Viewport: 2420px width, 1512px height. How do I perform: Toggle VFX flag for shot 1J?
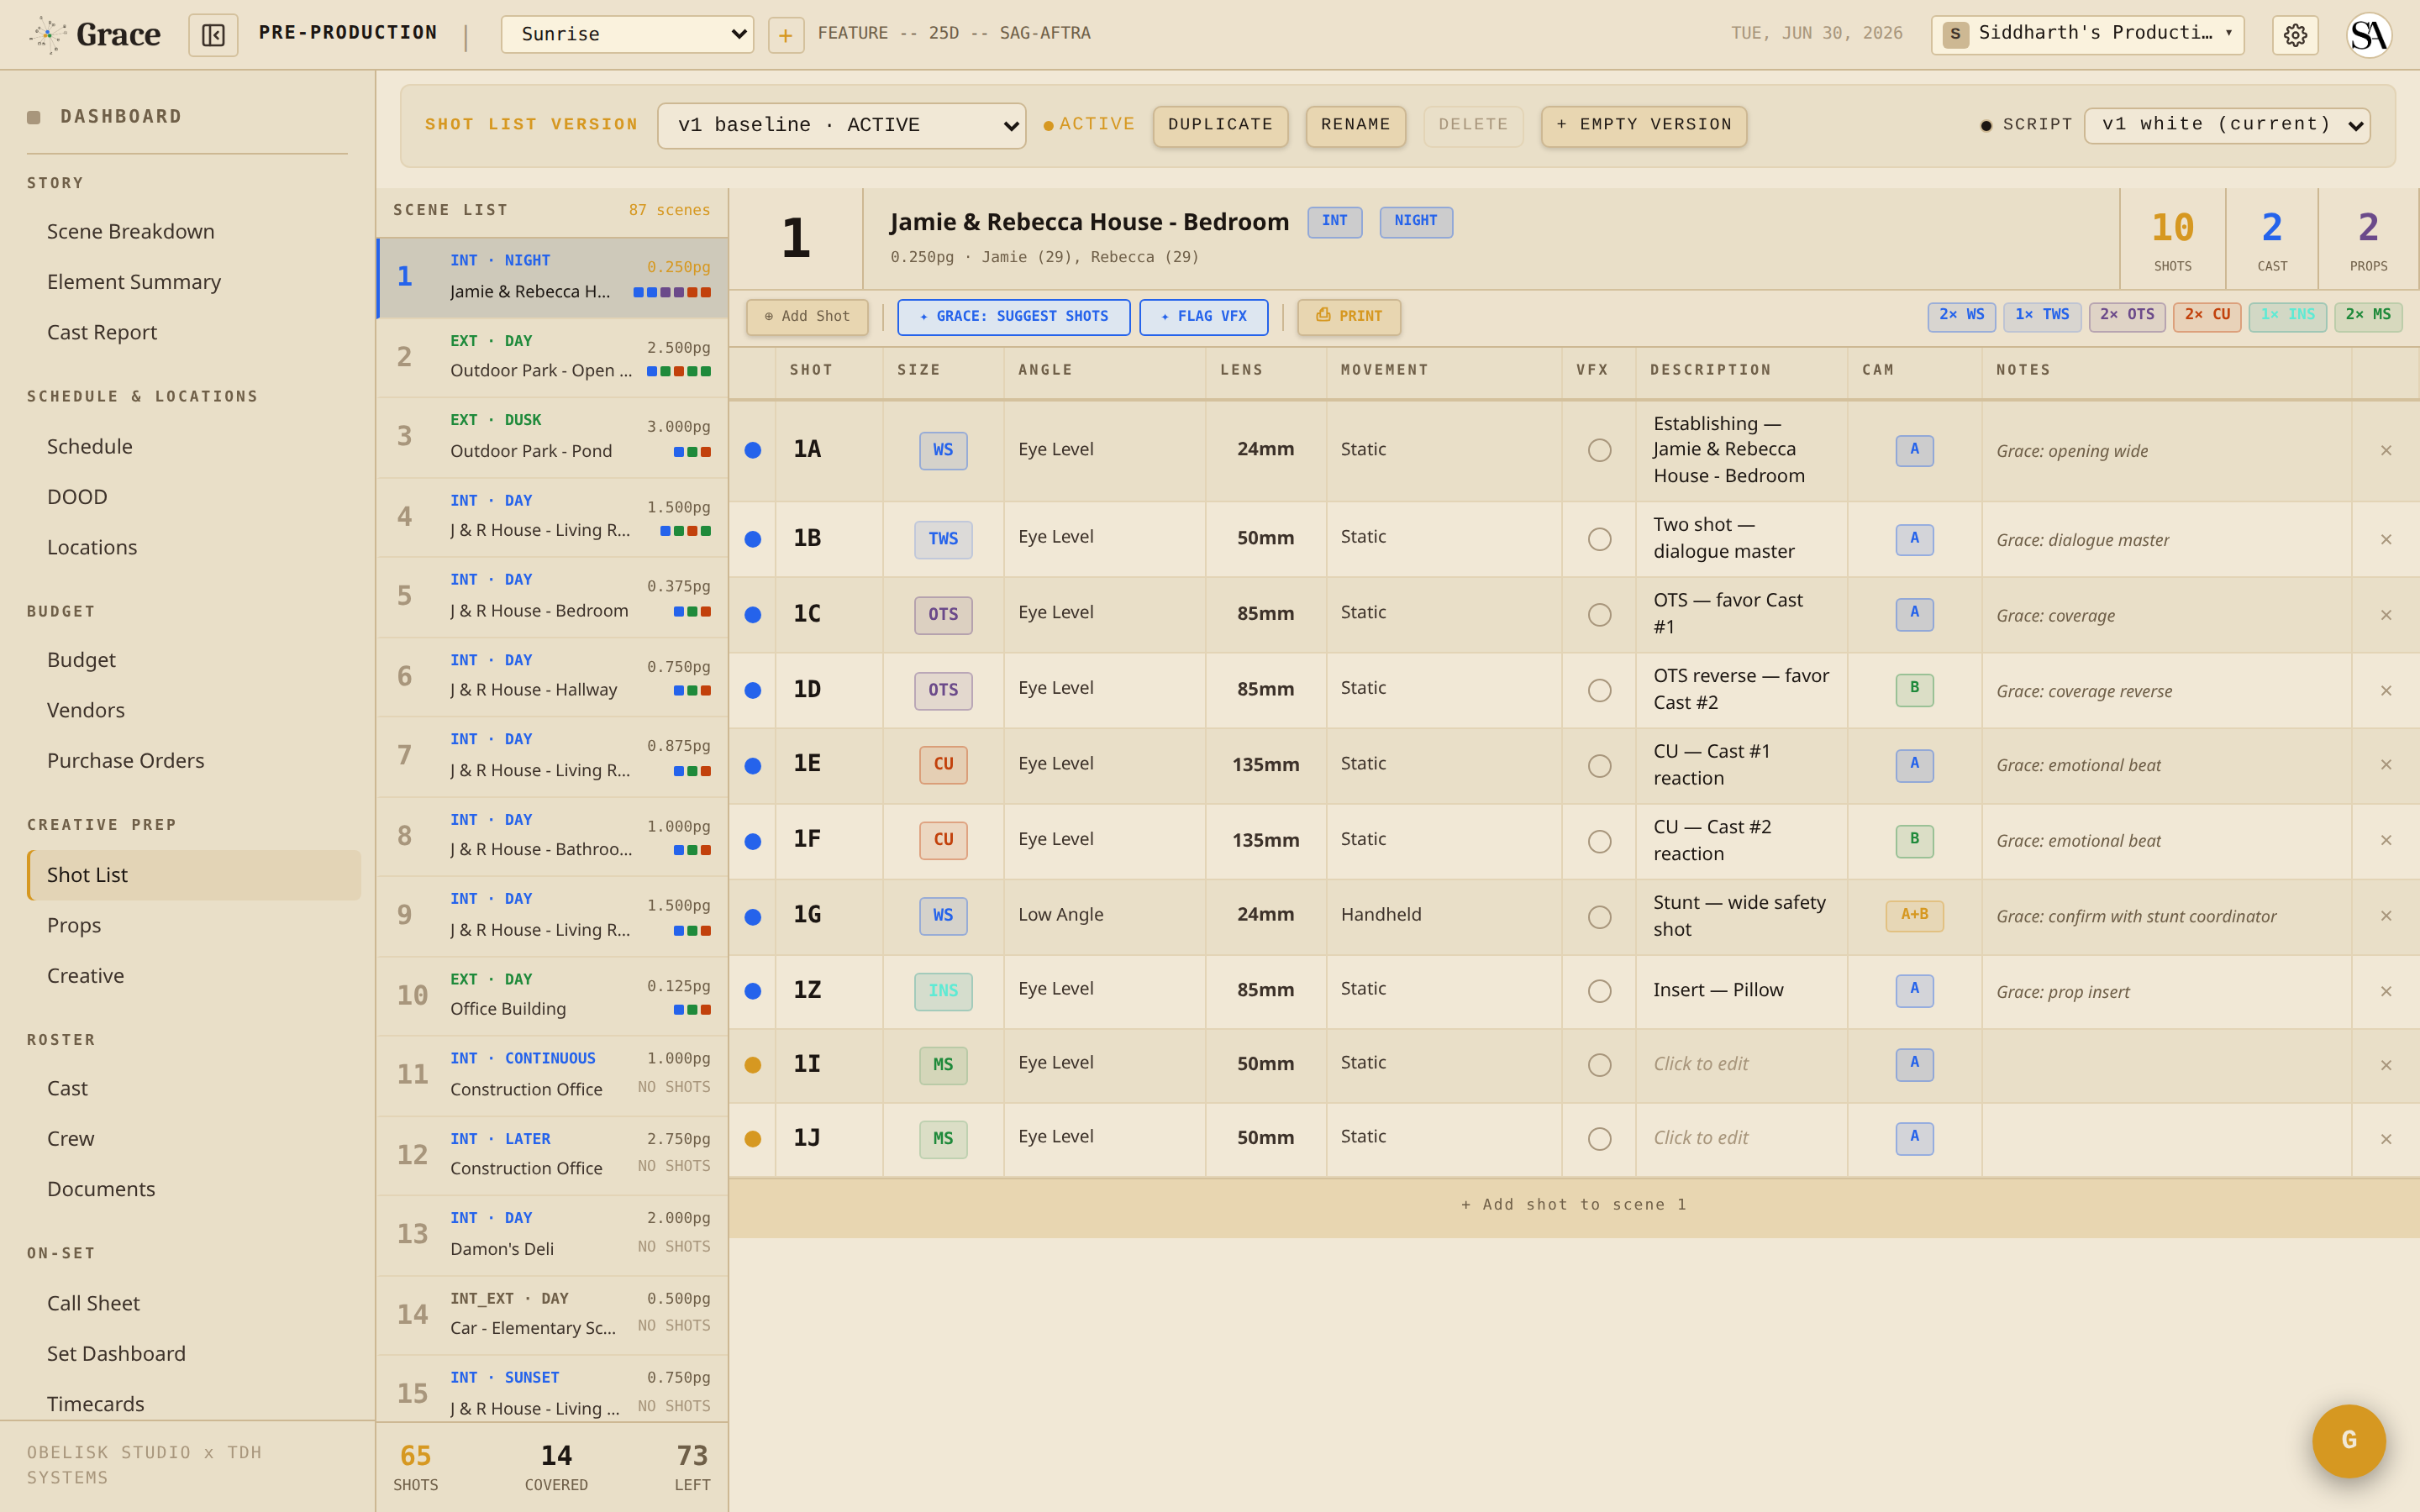[1599, 1138]
